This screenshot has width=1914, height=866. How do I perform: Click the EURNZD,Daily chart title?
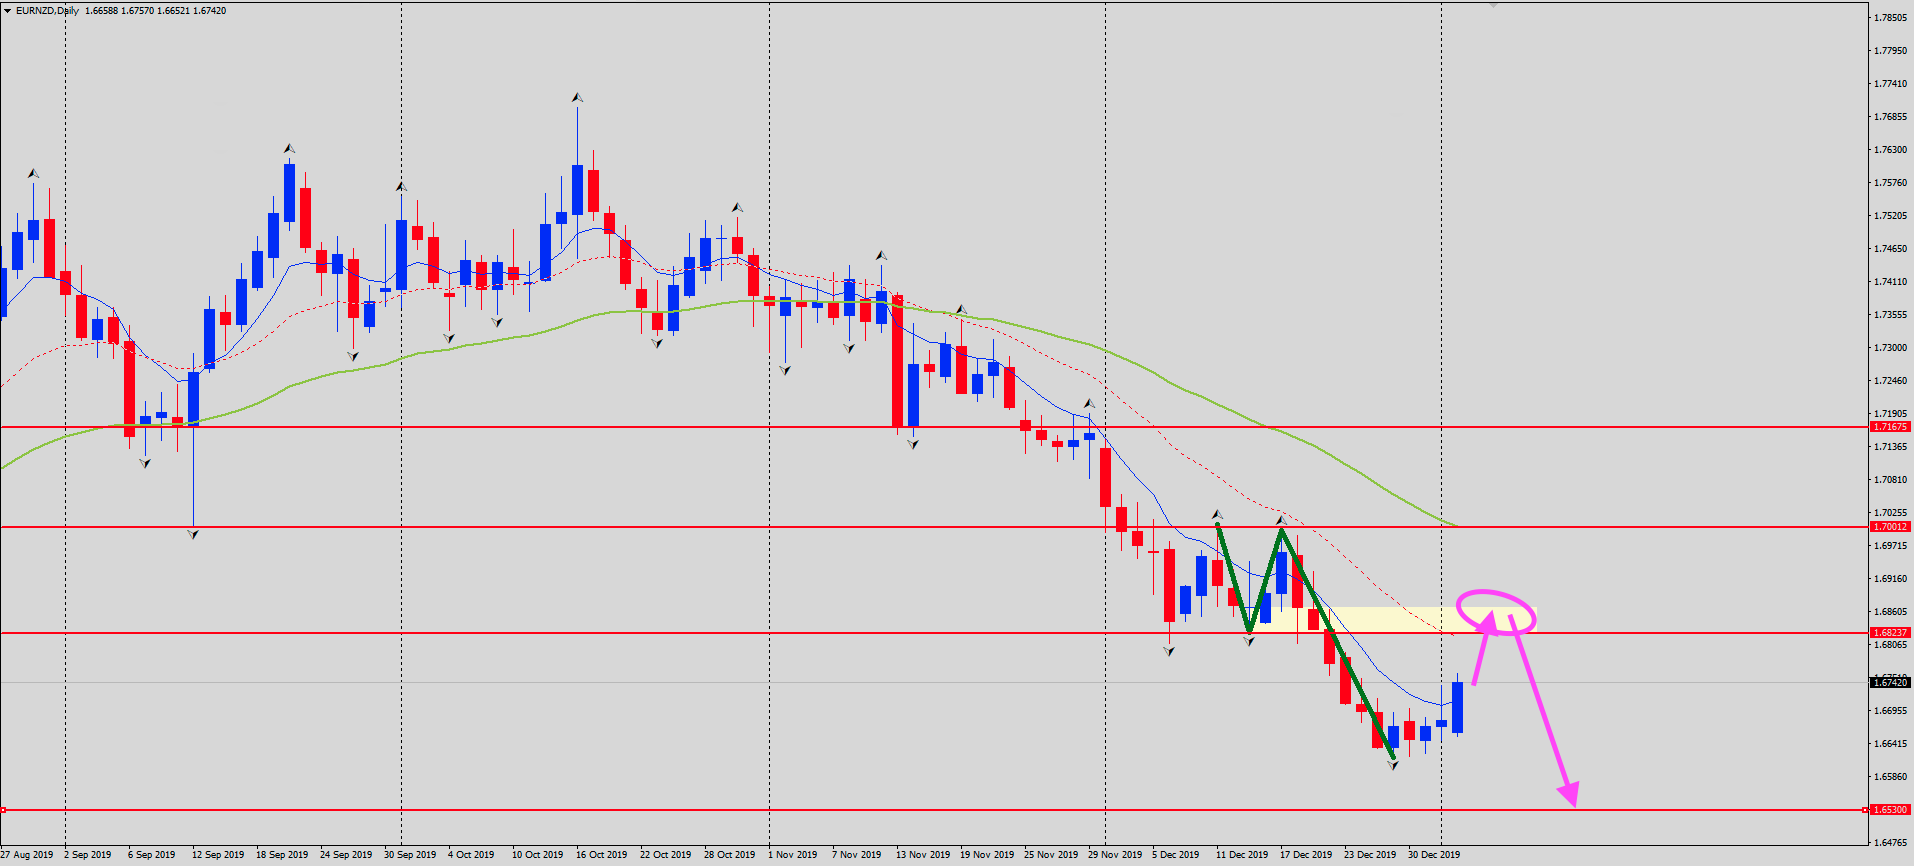(47, 11)
